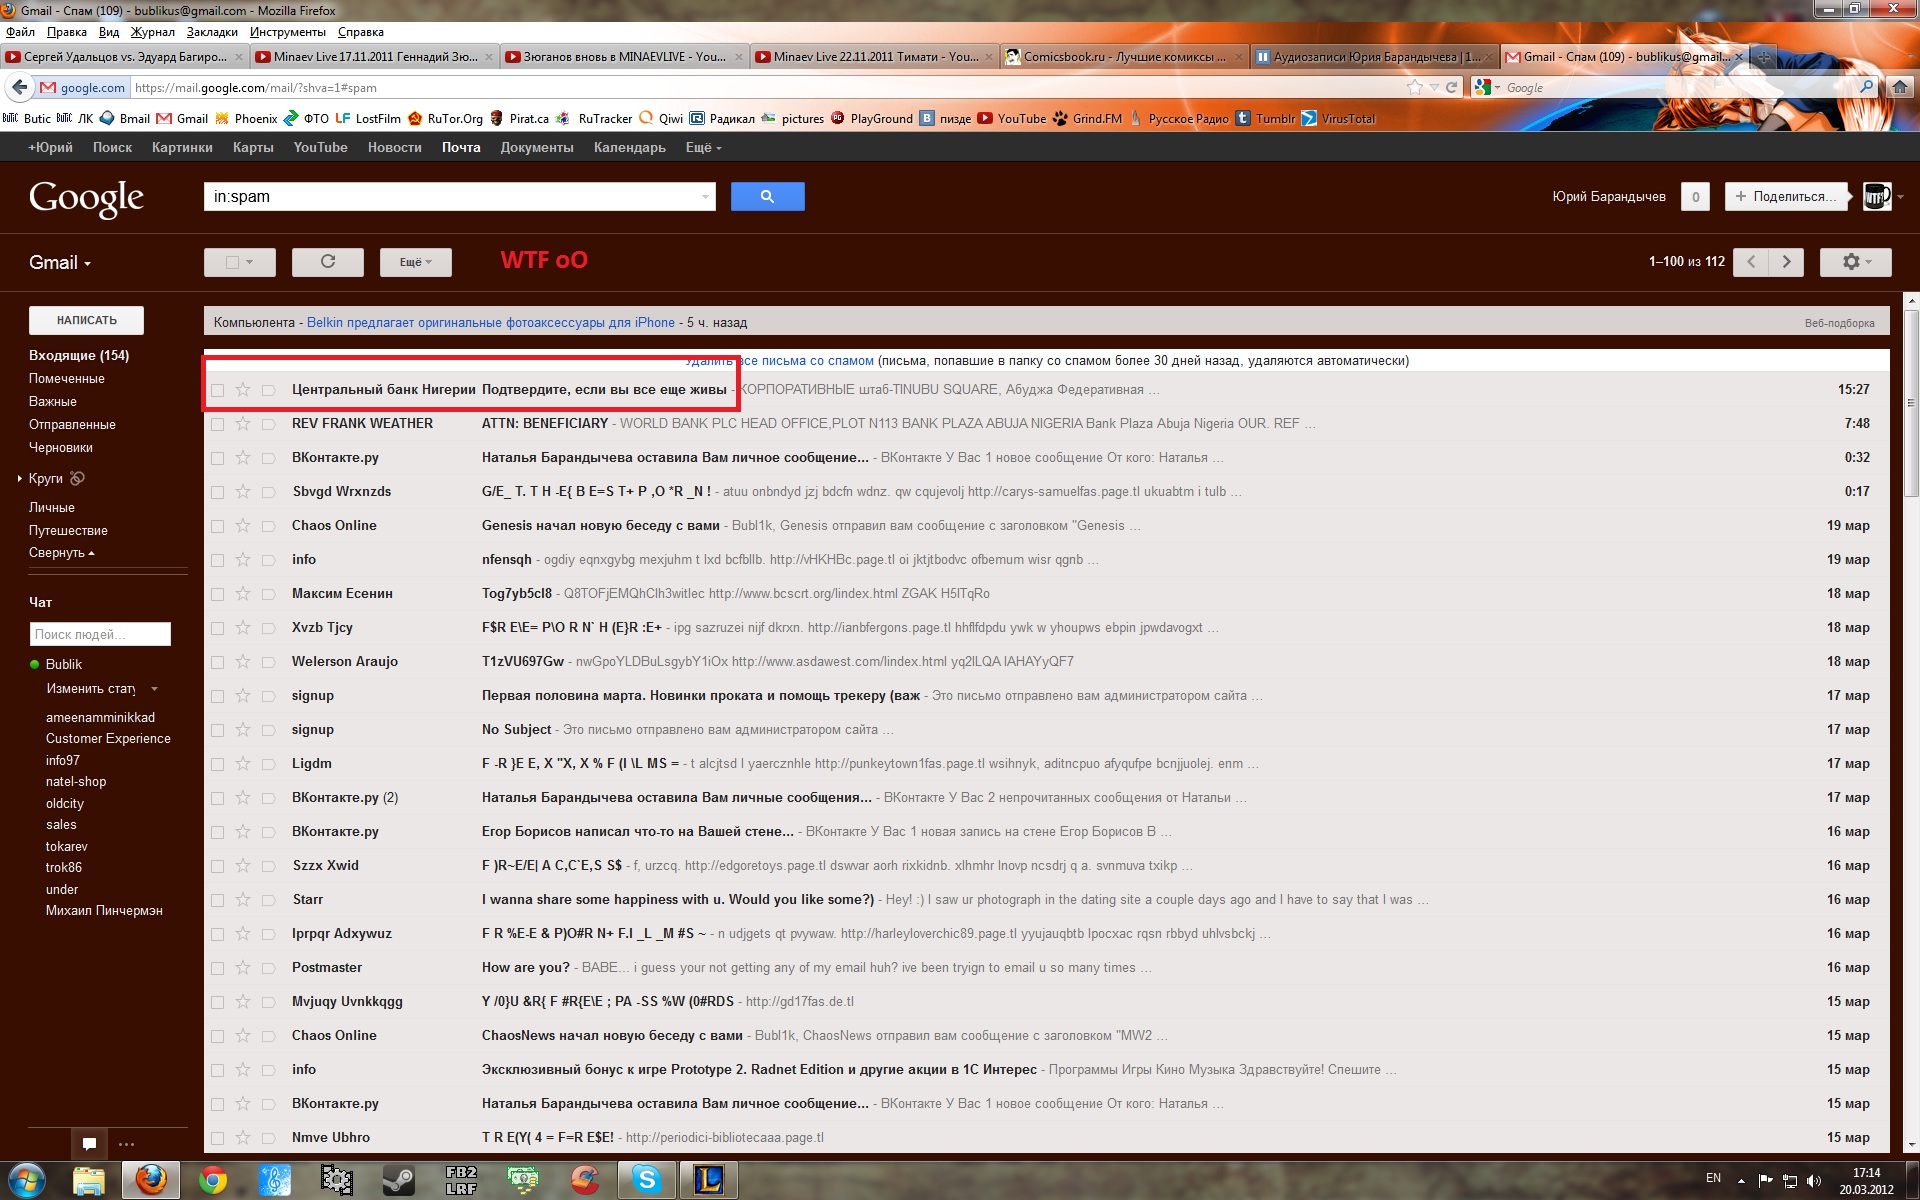Go to the older messages page
Image resolution: width=1920 pixels, height=1200 pixels.
1786,262
